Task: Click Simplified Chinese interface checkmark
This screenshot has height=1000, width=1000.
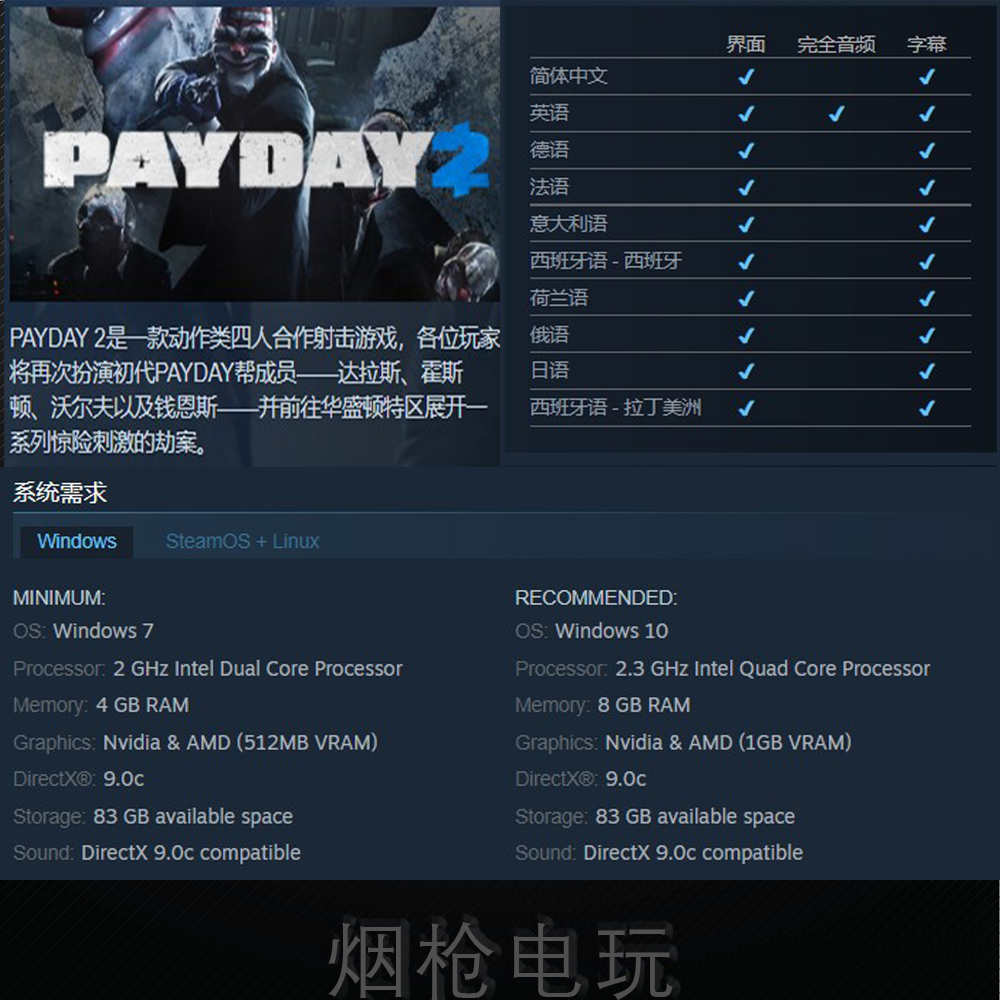Action: 746,77
